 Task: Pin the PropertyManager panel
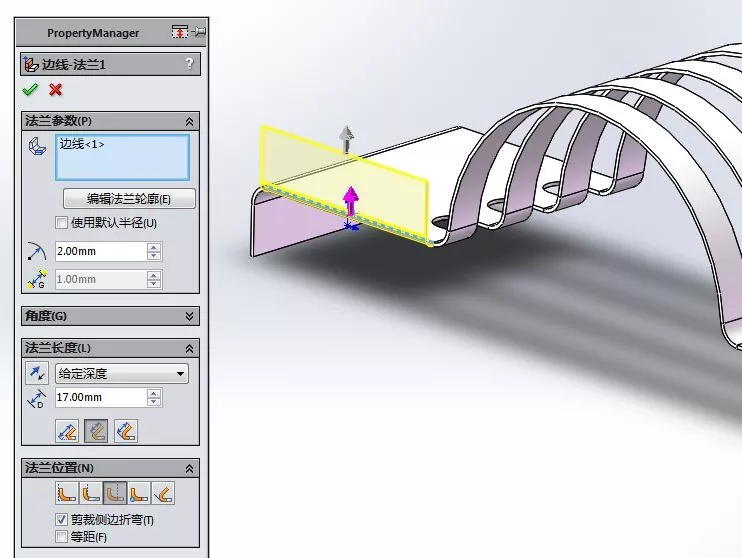pos(199,32)
